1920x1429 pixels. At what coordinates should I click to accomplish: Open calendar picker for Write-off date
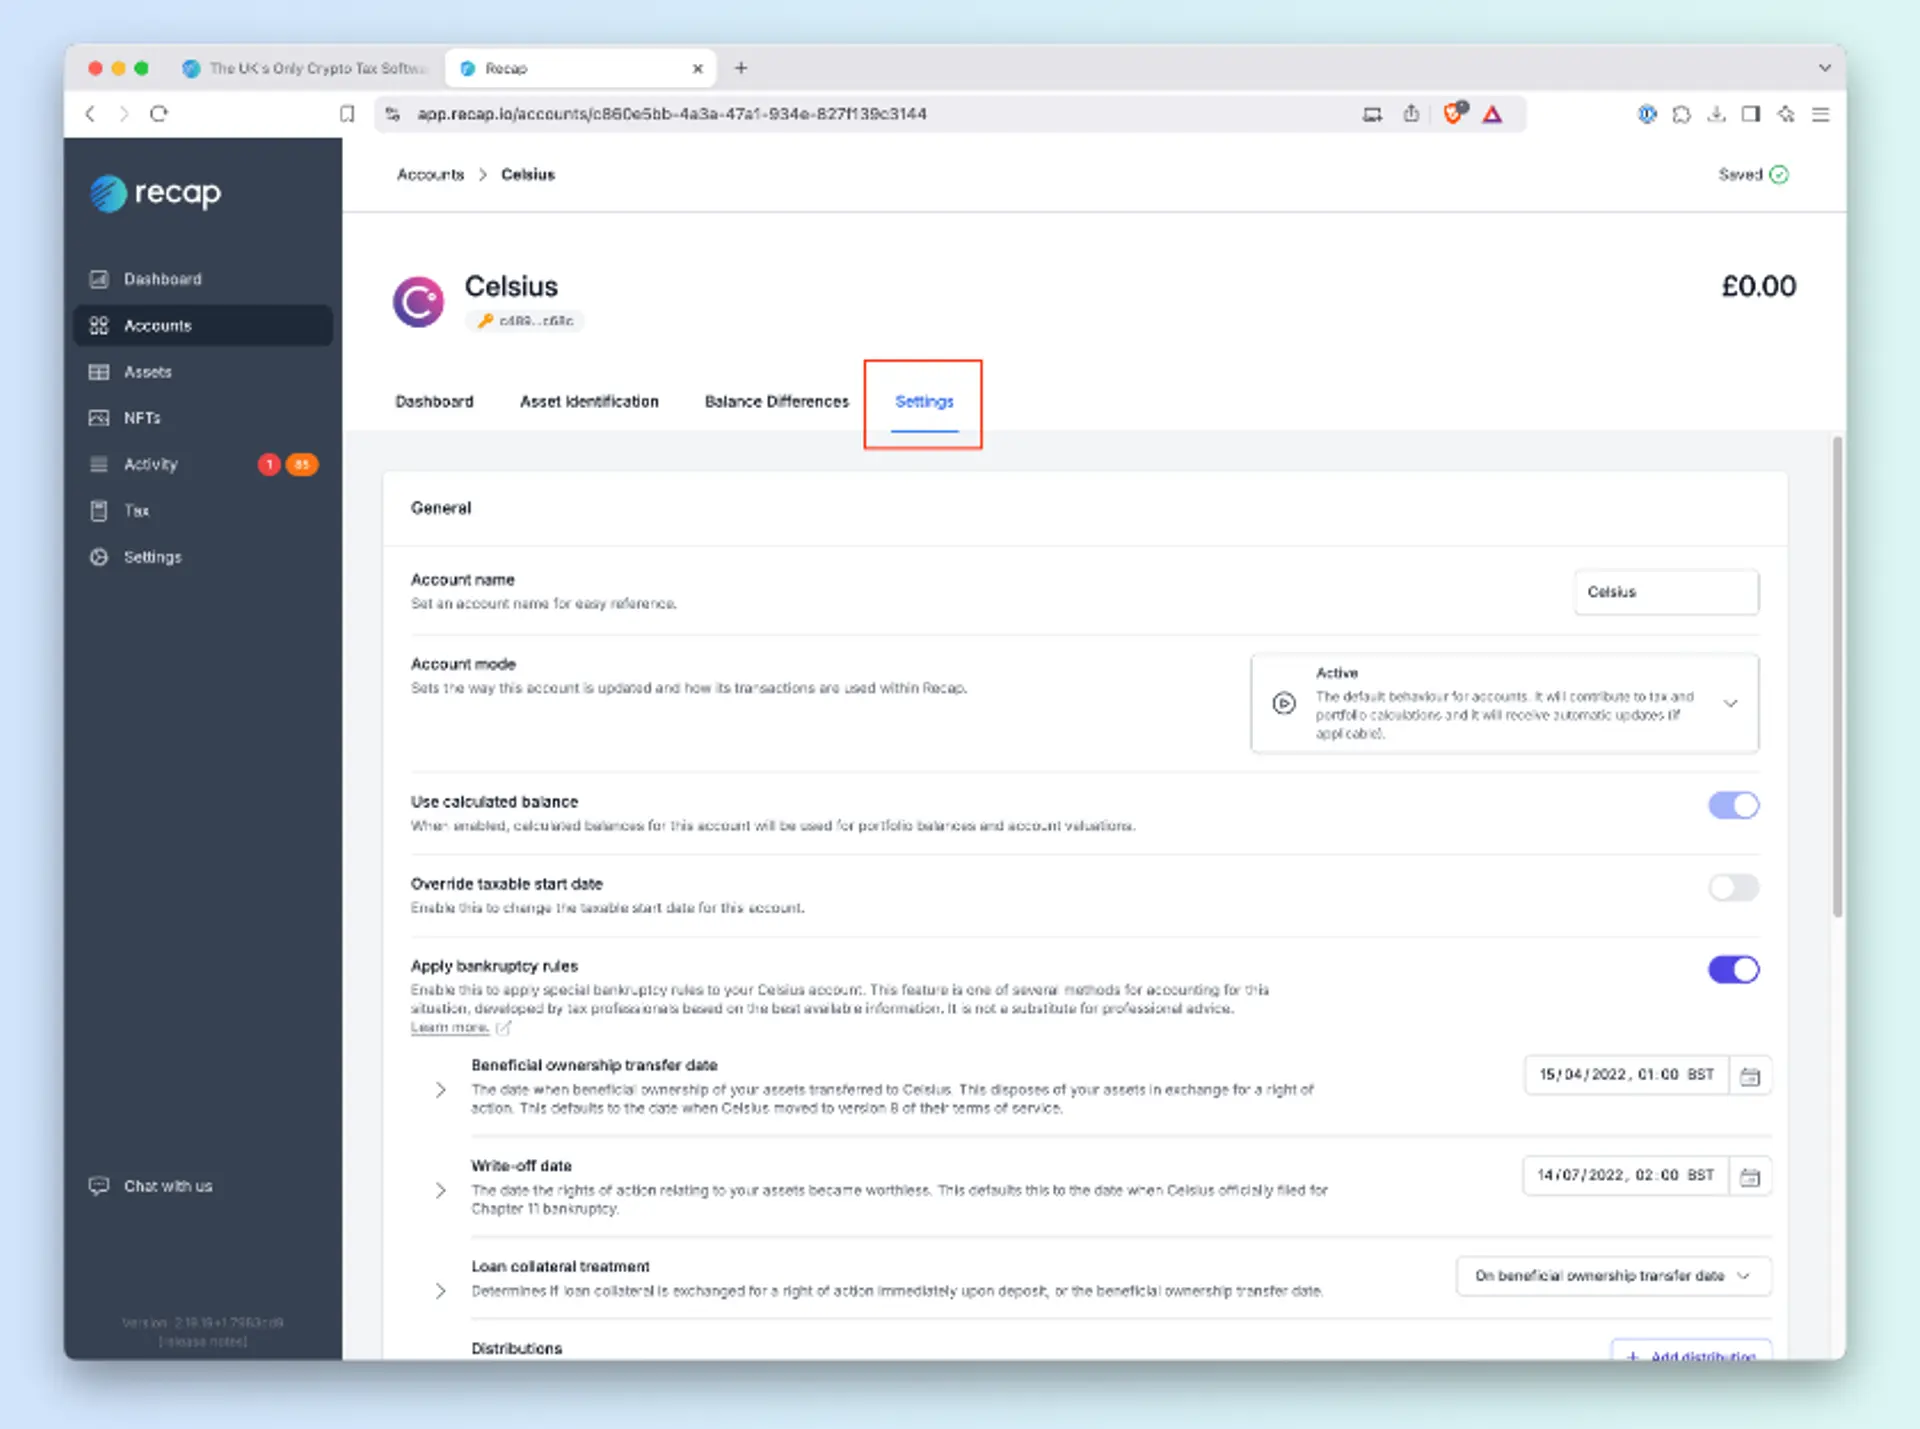(x=1749, y=1177)
